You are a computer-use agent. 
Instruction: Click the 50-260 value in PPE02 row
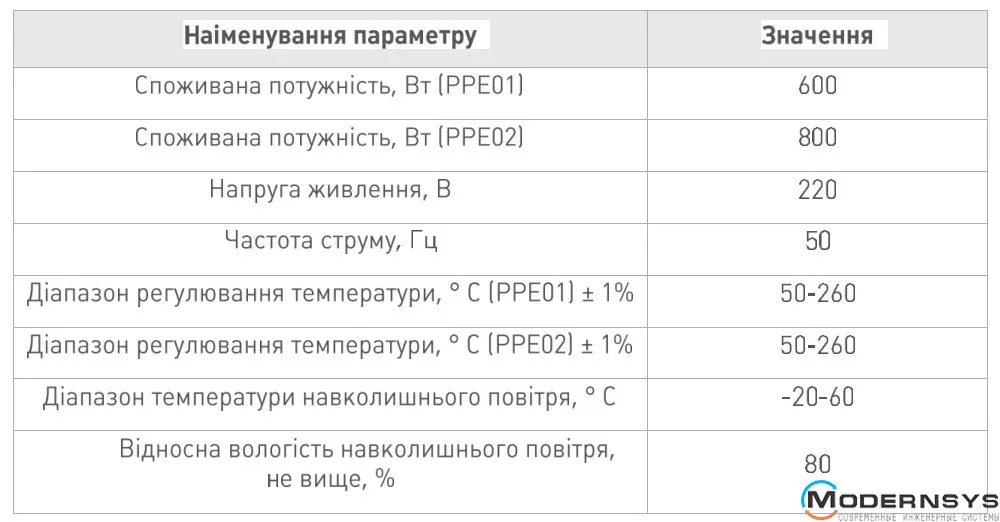(817, 345)
